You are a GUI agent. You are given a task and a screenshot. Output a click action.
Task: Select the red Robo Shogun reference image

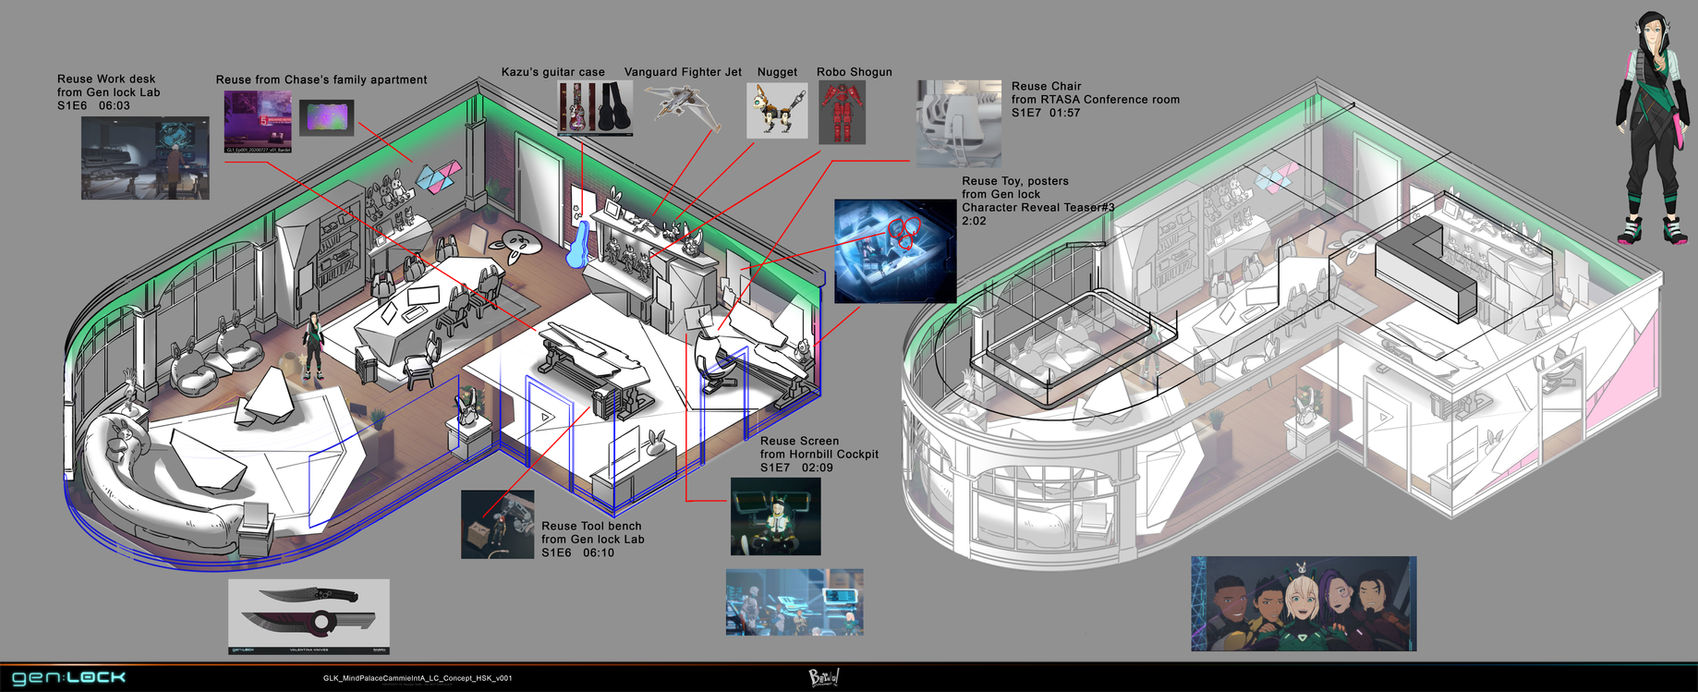842,112
